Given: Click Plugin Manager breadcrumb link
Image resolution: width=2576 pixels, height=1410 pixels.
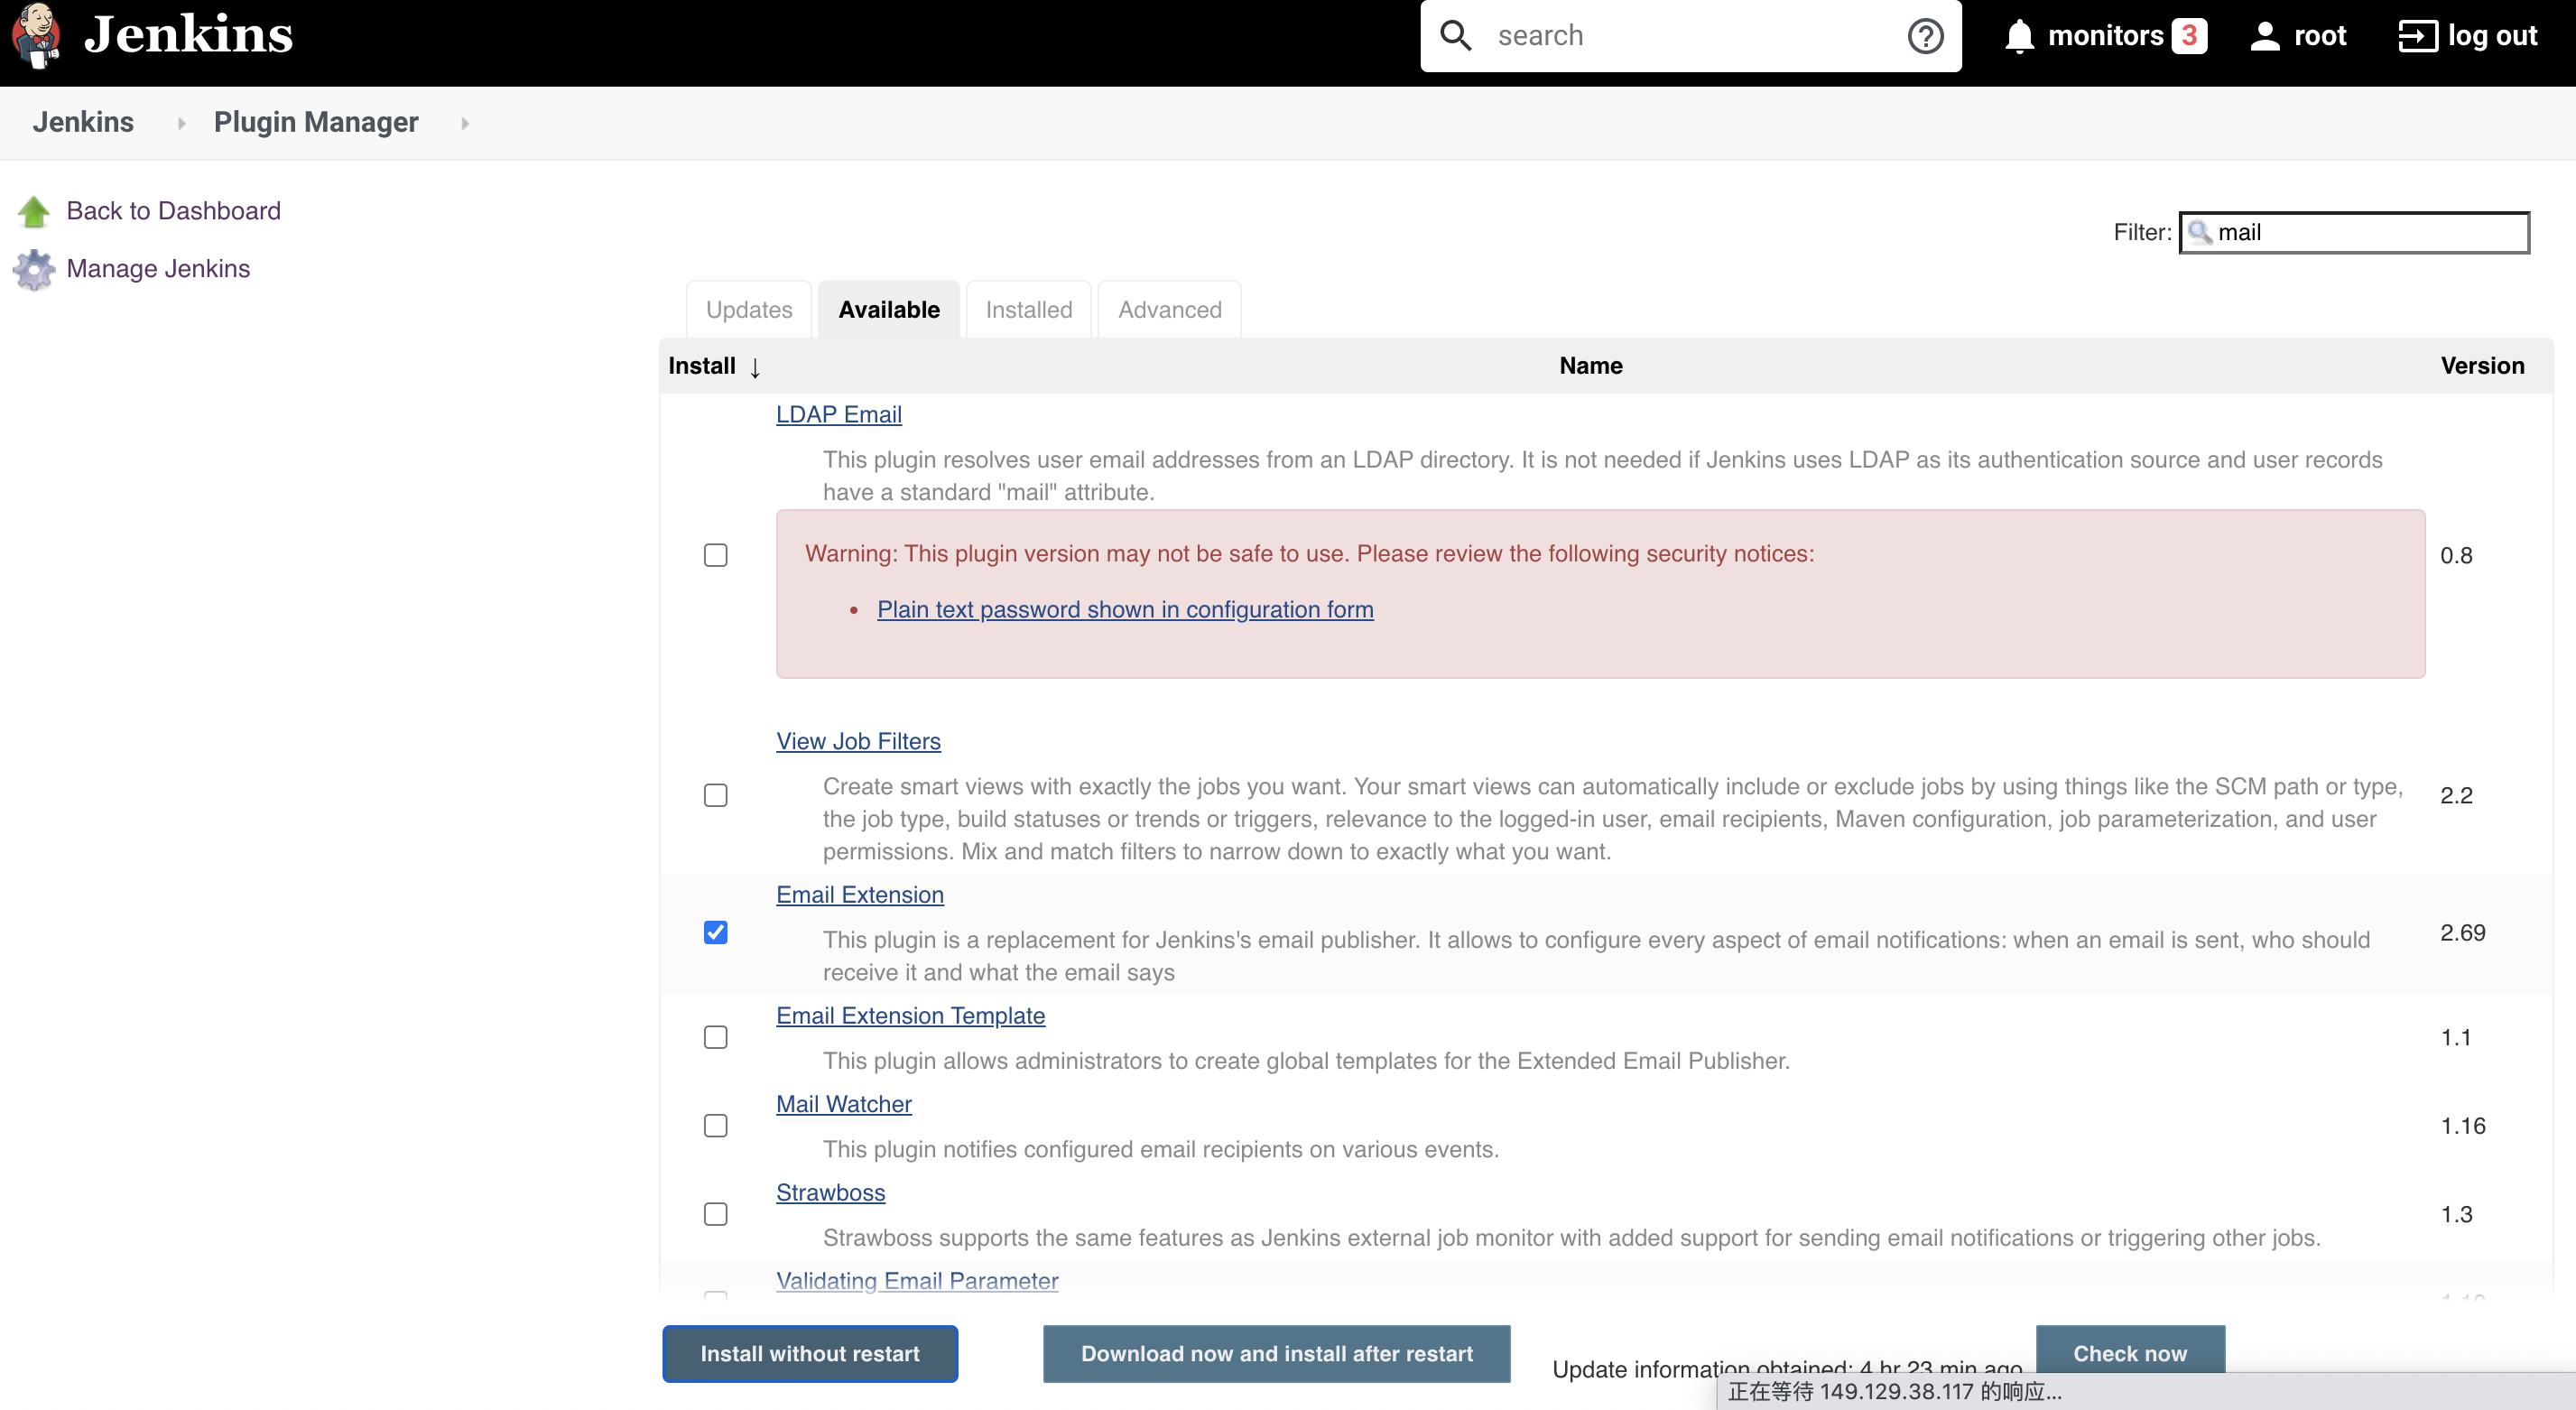Looking at the screenshot, I should pos(316,122).
